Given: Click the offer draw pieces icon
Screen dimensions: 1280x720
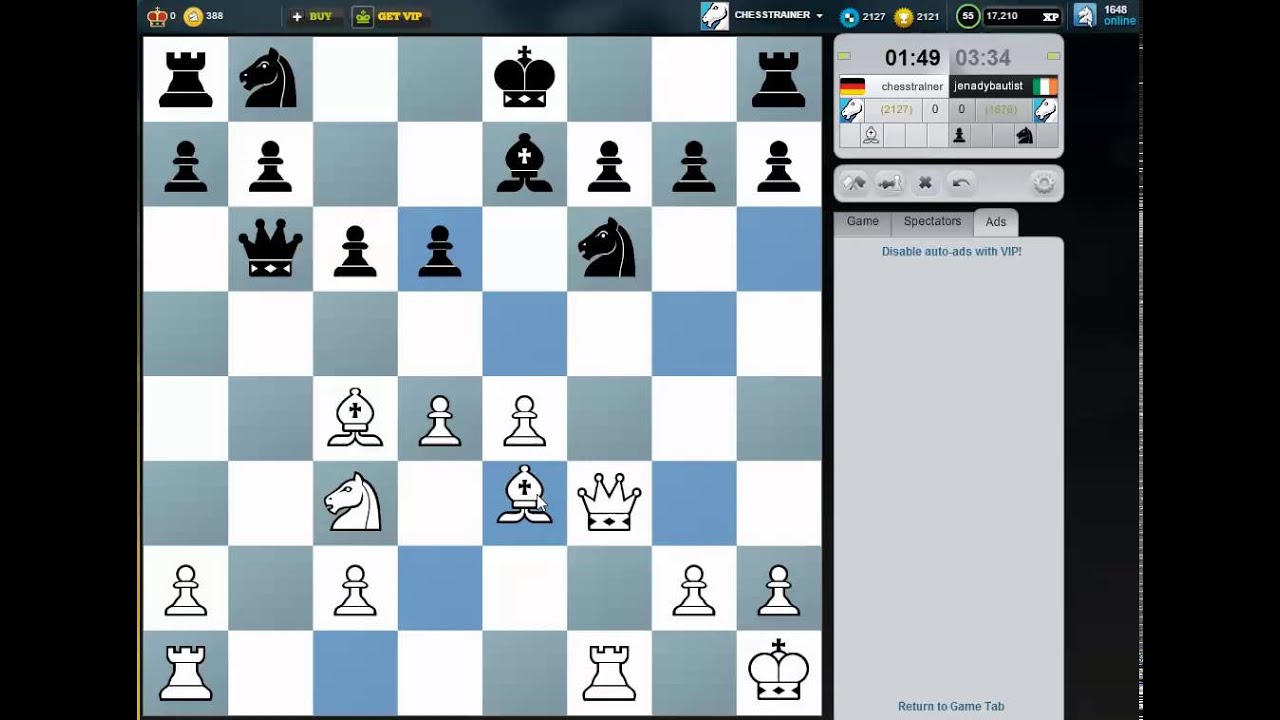Looking at the screenshot, I should pyautogui.click(x=889, y=183).
